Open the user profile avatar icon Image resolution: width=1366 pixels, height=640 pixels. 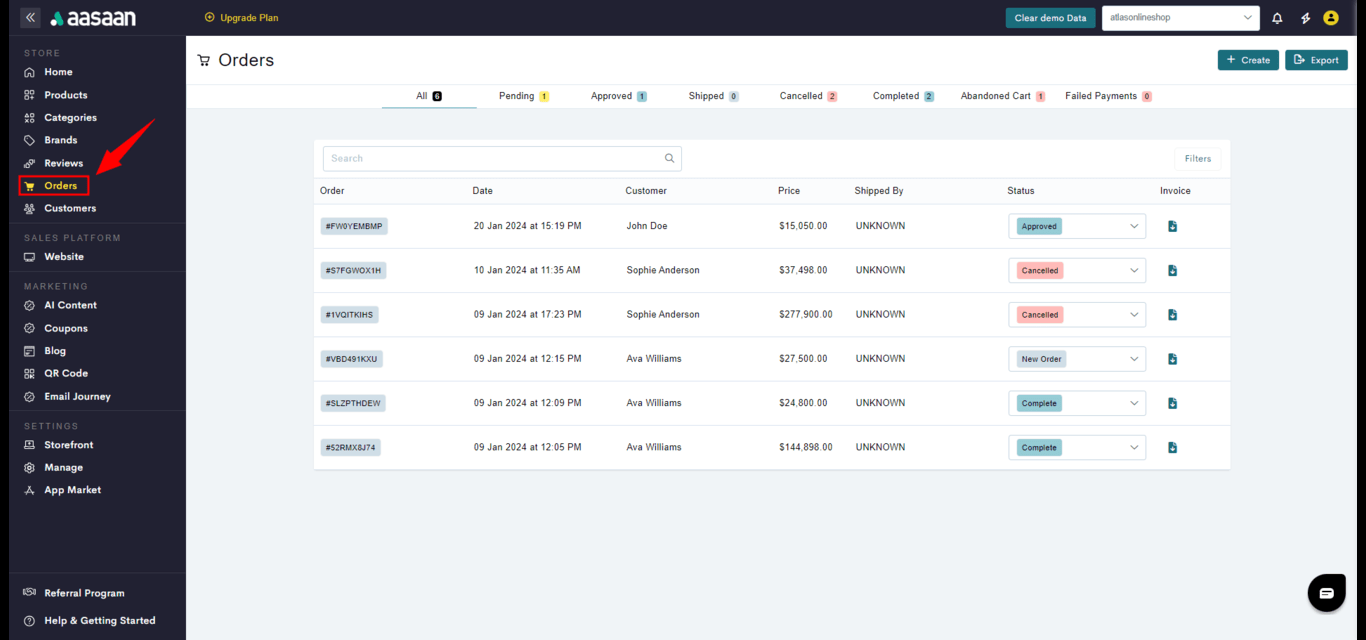(1331, 18)
